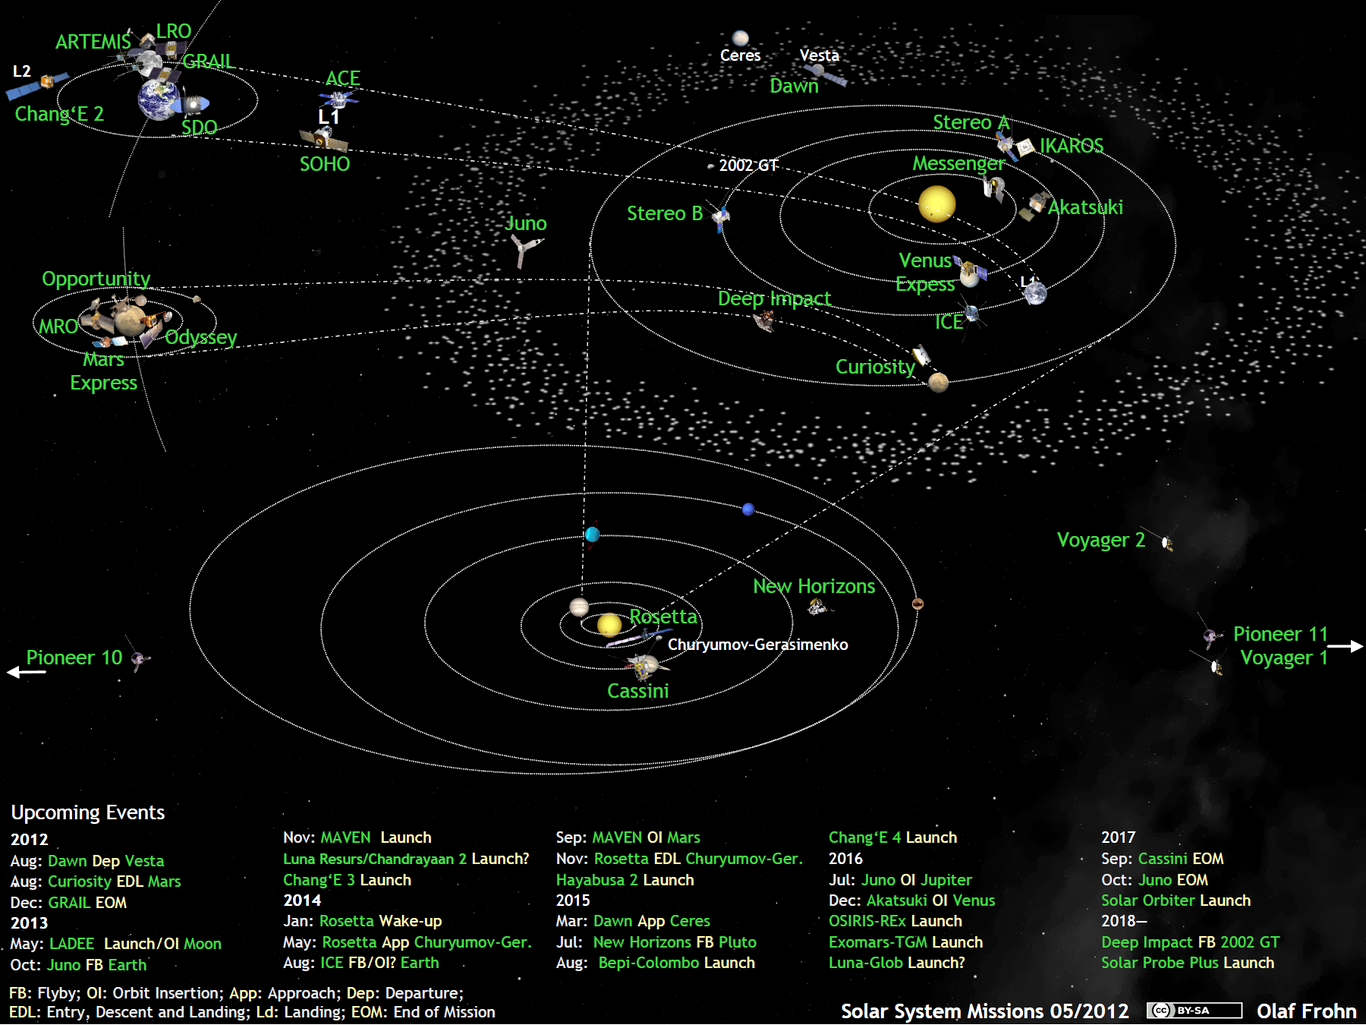Select the small Earth on inner orbit
The height and width of the screenshot is (1025, 1366).
click(1035, 293)
